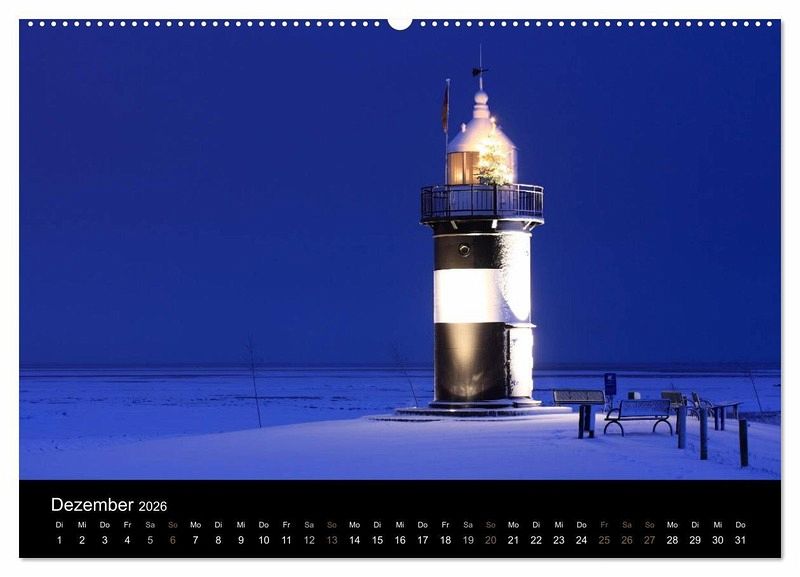The image size is (800, 577).
Task: Click the weather vane atop the lighthouse
Action: [480, 71]
